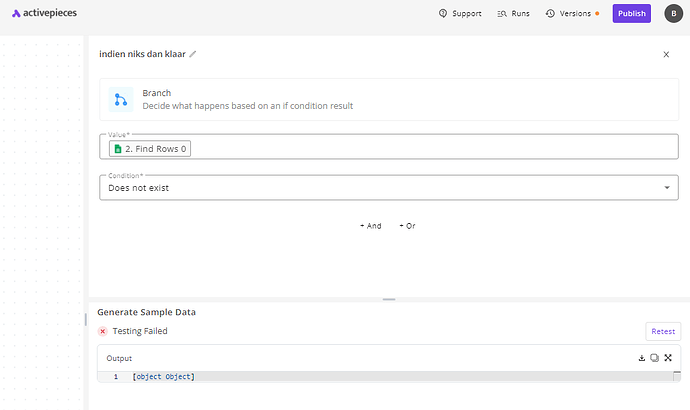The image size is (690, 410).
Task: Click the Branch step icon
Action: [121, 99]
